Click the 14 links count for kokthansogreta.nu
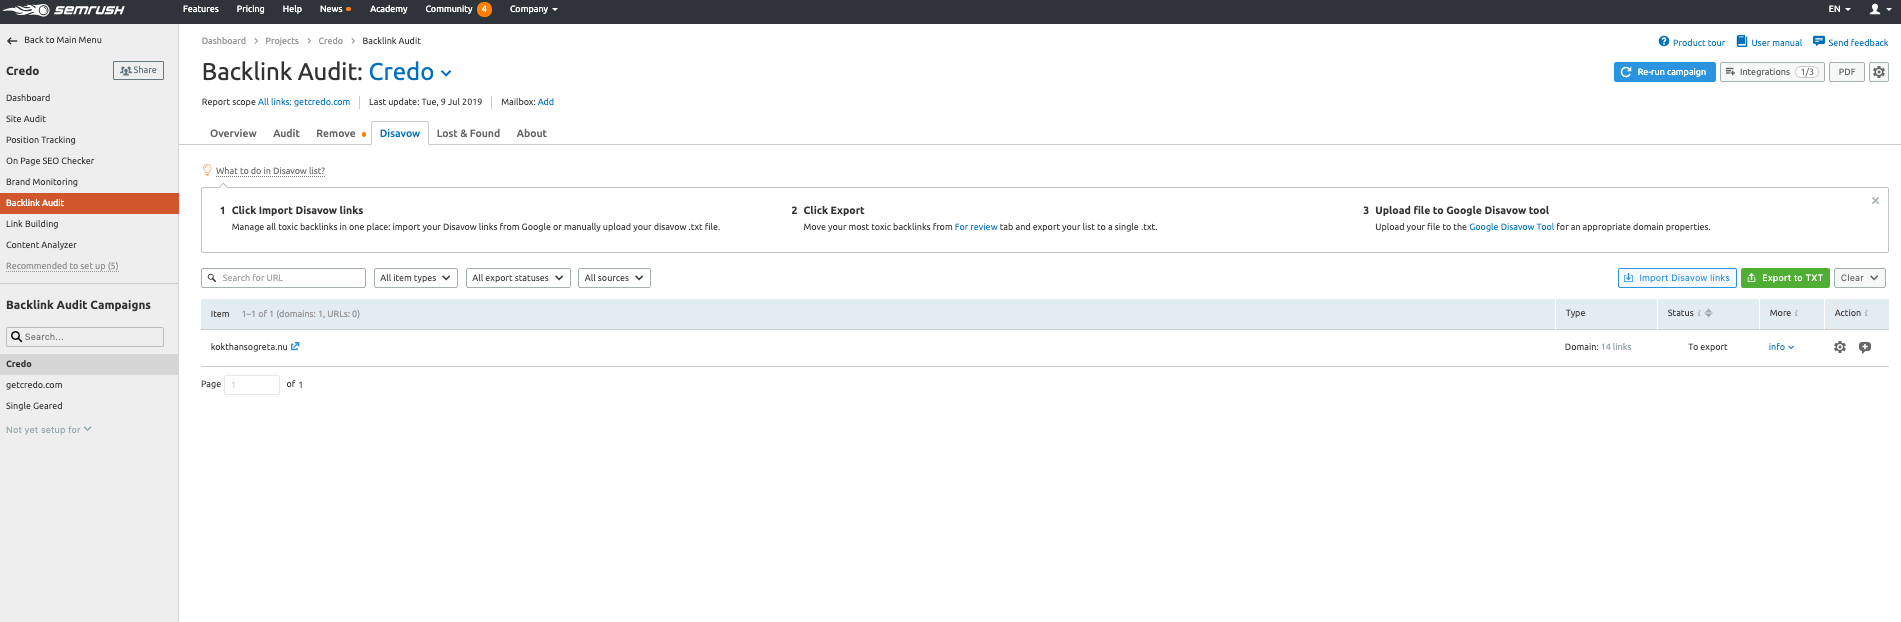 pos(1616,347)
